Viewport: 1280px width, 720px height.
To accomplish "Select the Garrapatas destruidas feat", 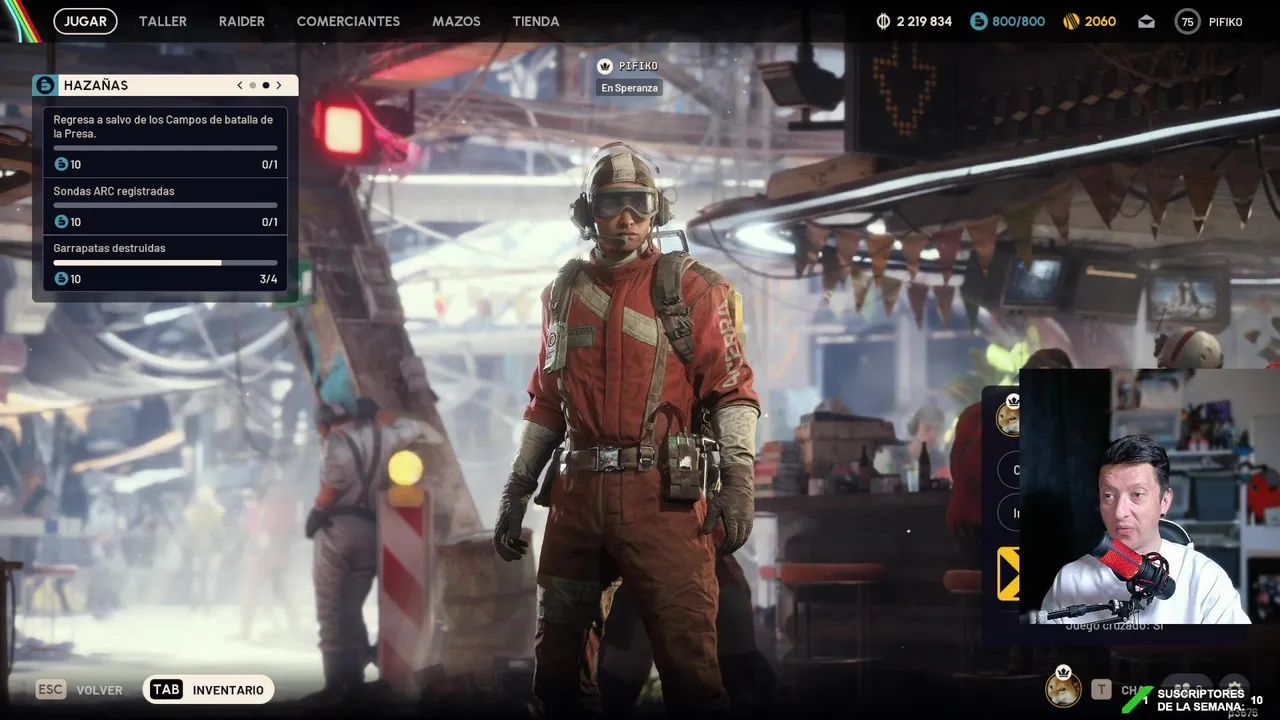I will pos(165,263).
